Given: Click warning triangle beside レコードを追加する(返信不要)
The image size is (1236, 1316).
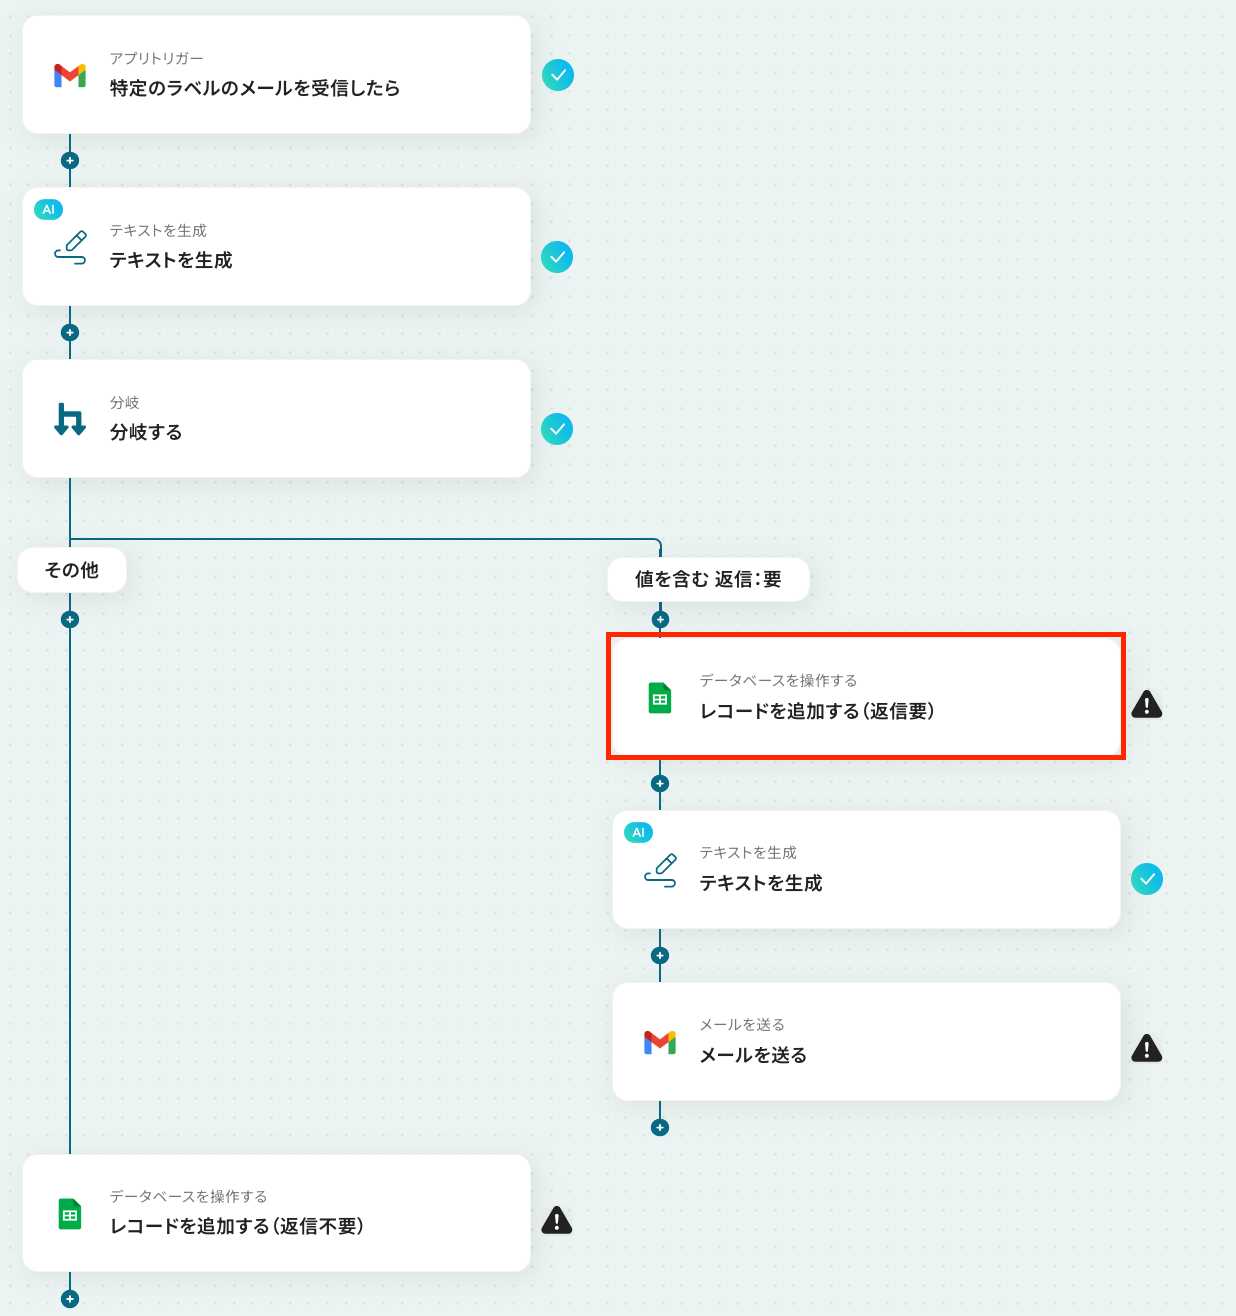Looking at the screenshot, I should [x=556, y=1220].
